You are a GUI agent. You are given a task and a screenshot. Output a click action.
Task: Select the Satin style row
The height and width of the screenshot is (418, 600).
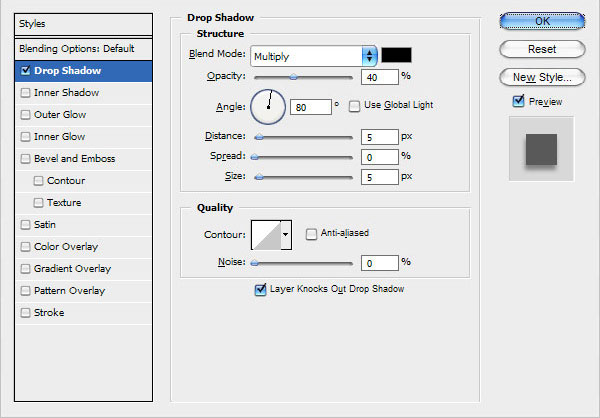click(83, 225)
